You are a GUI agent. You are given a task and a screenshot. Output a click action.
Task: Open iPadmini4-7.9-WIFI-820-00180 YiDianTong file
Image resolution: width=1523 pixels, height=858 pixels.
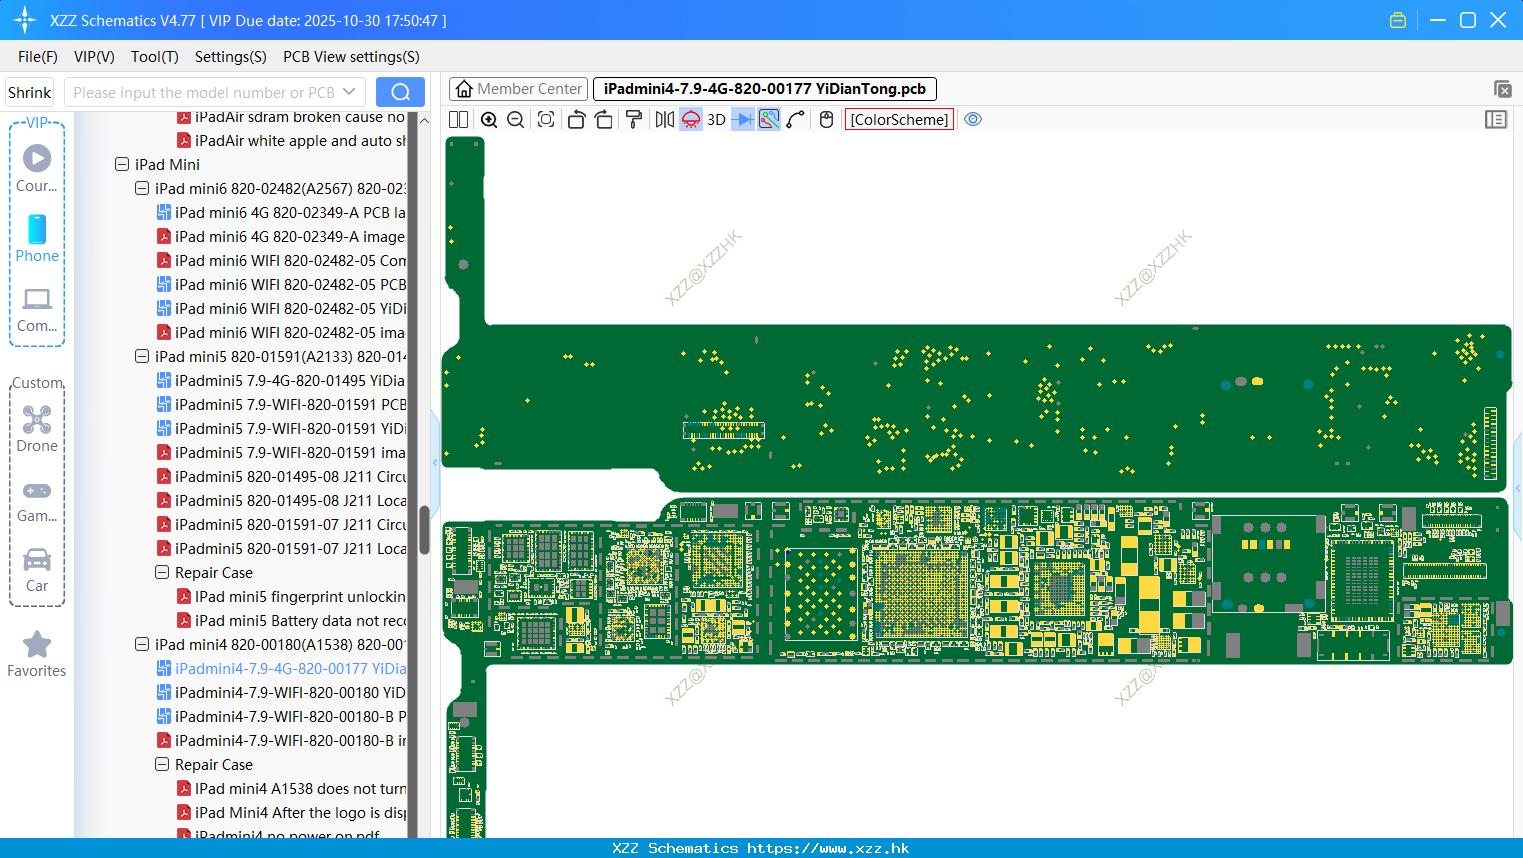[281, 692]
